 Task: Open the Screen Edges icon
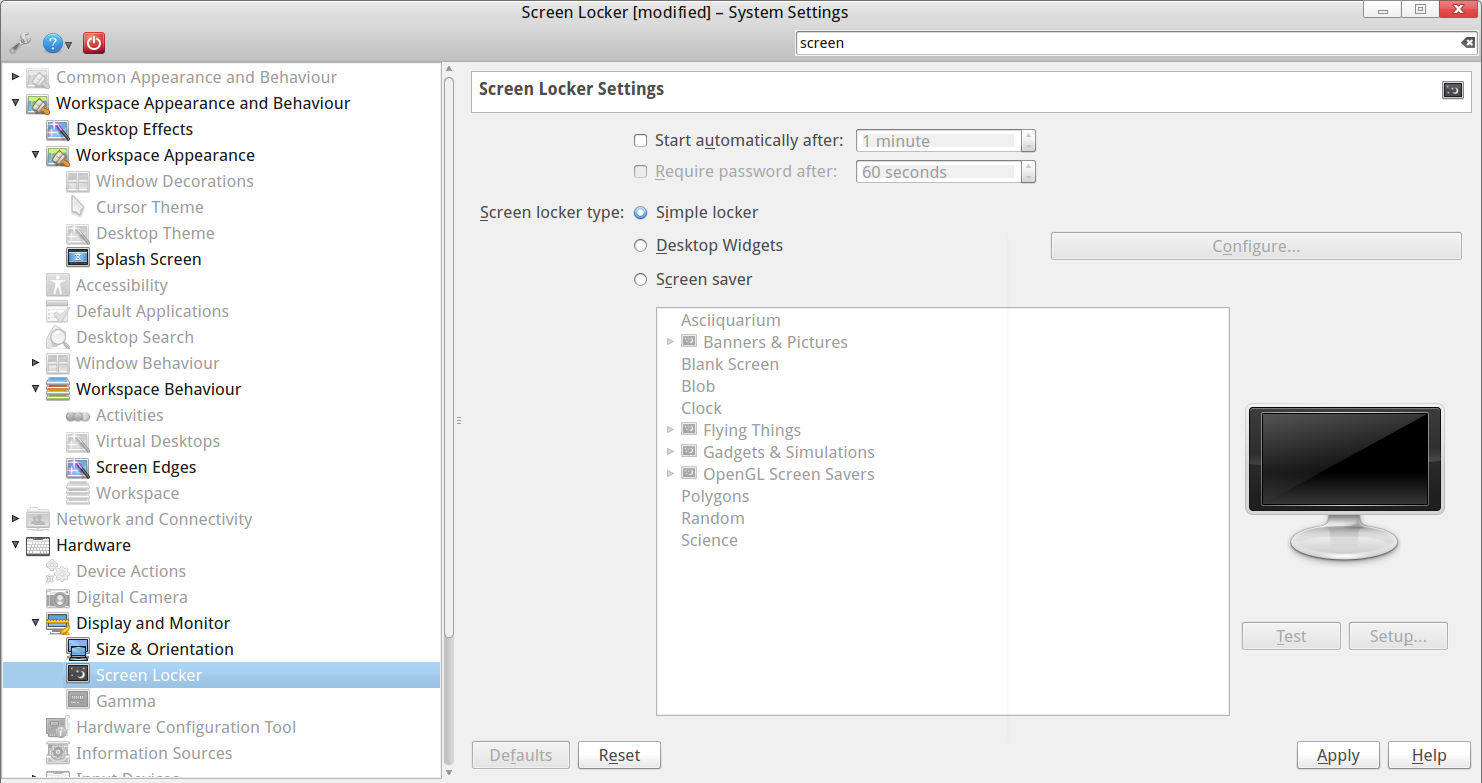pyautogui.click(x=78, y=467)
